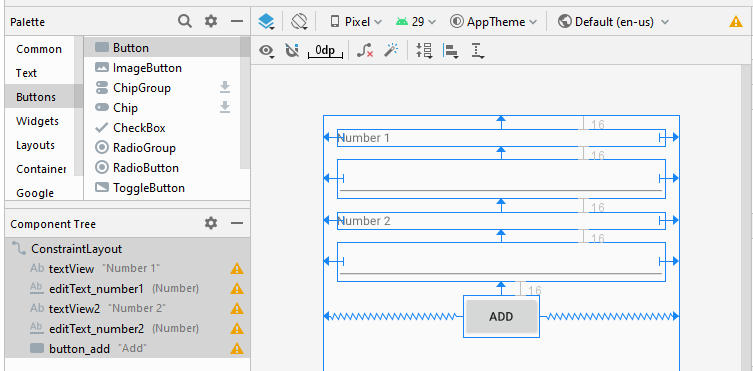Select the design surface layers icon
Viewport: 753px width, 371px height.
pyautogui.click(x=266, y=22)
